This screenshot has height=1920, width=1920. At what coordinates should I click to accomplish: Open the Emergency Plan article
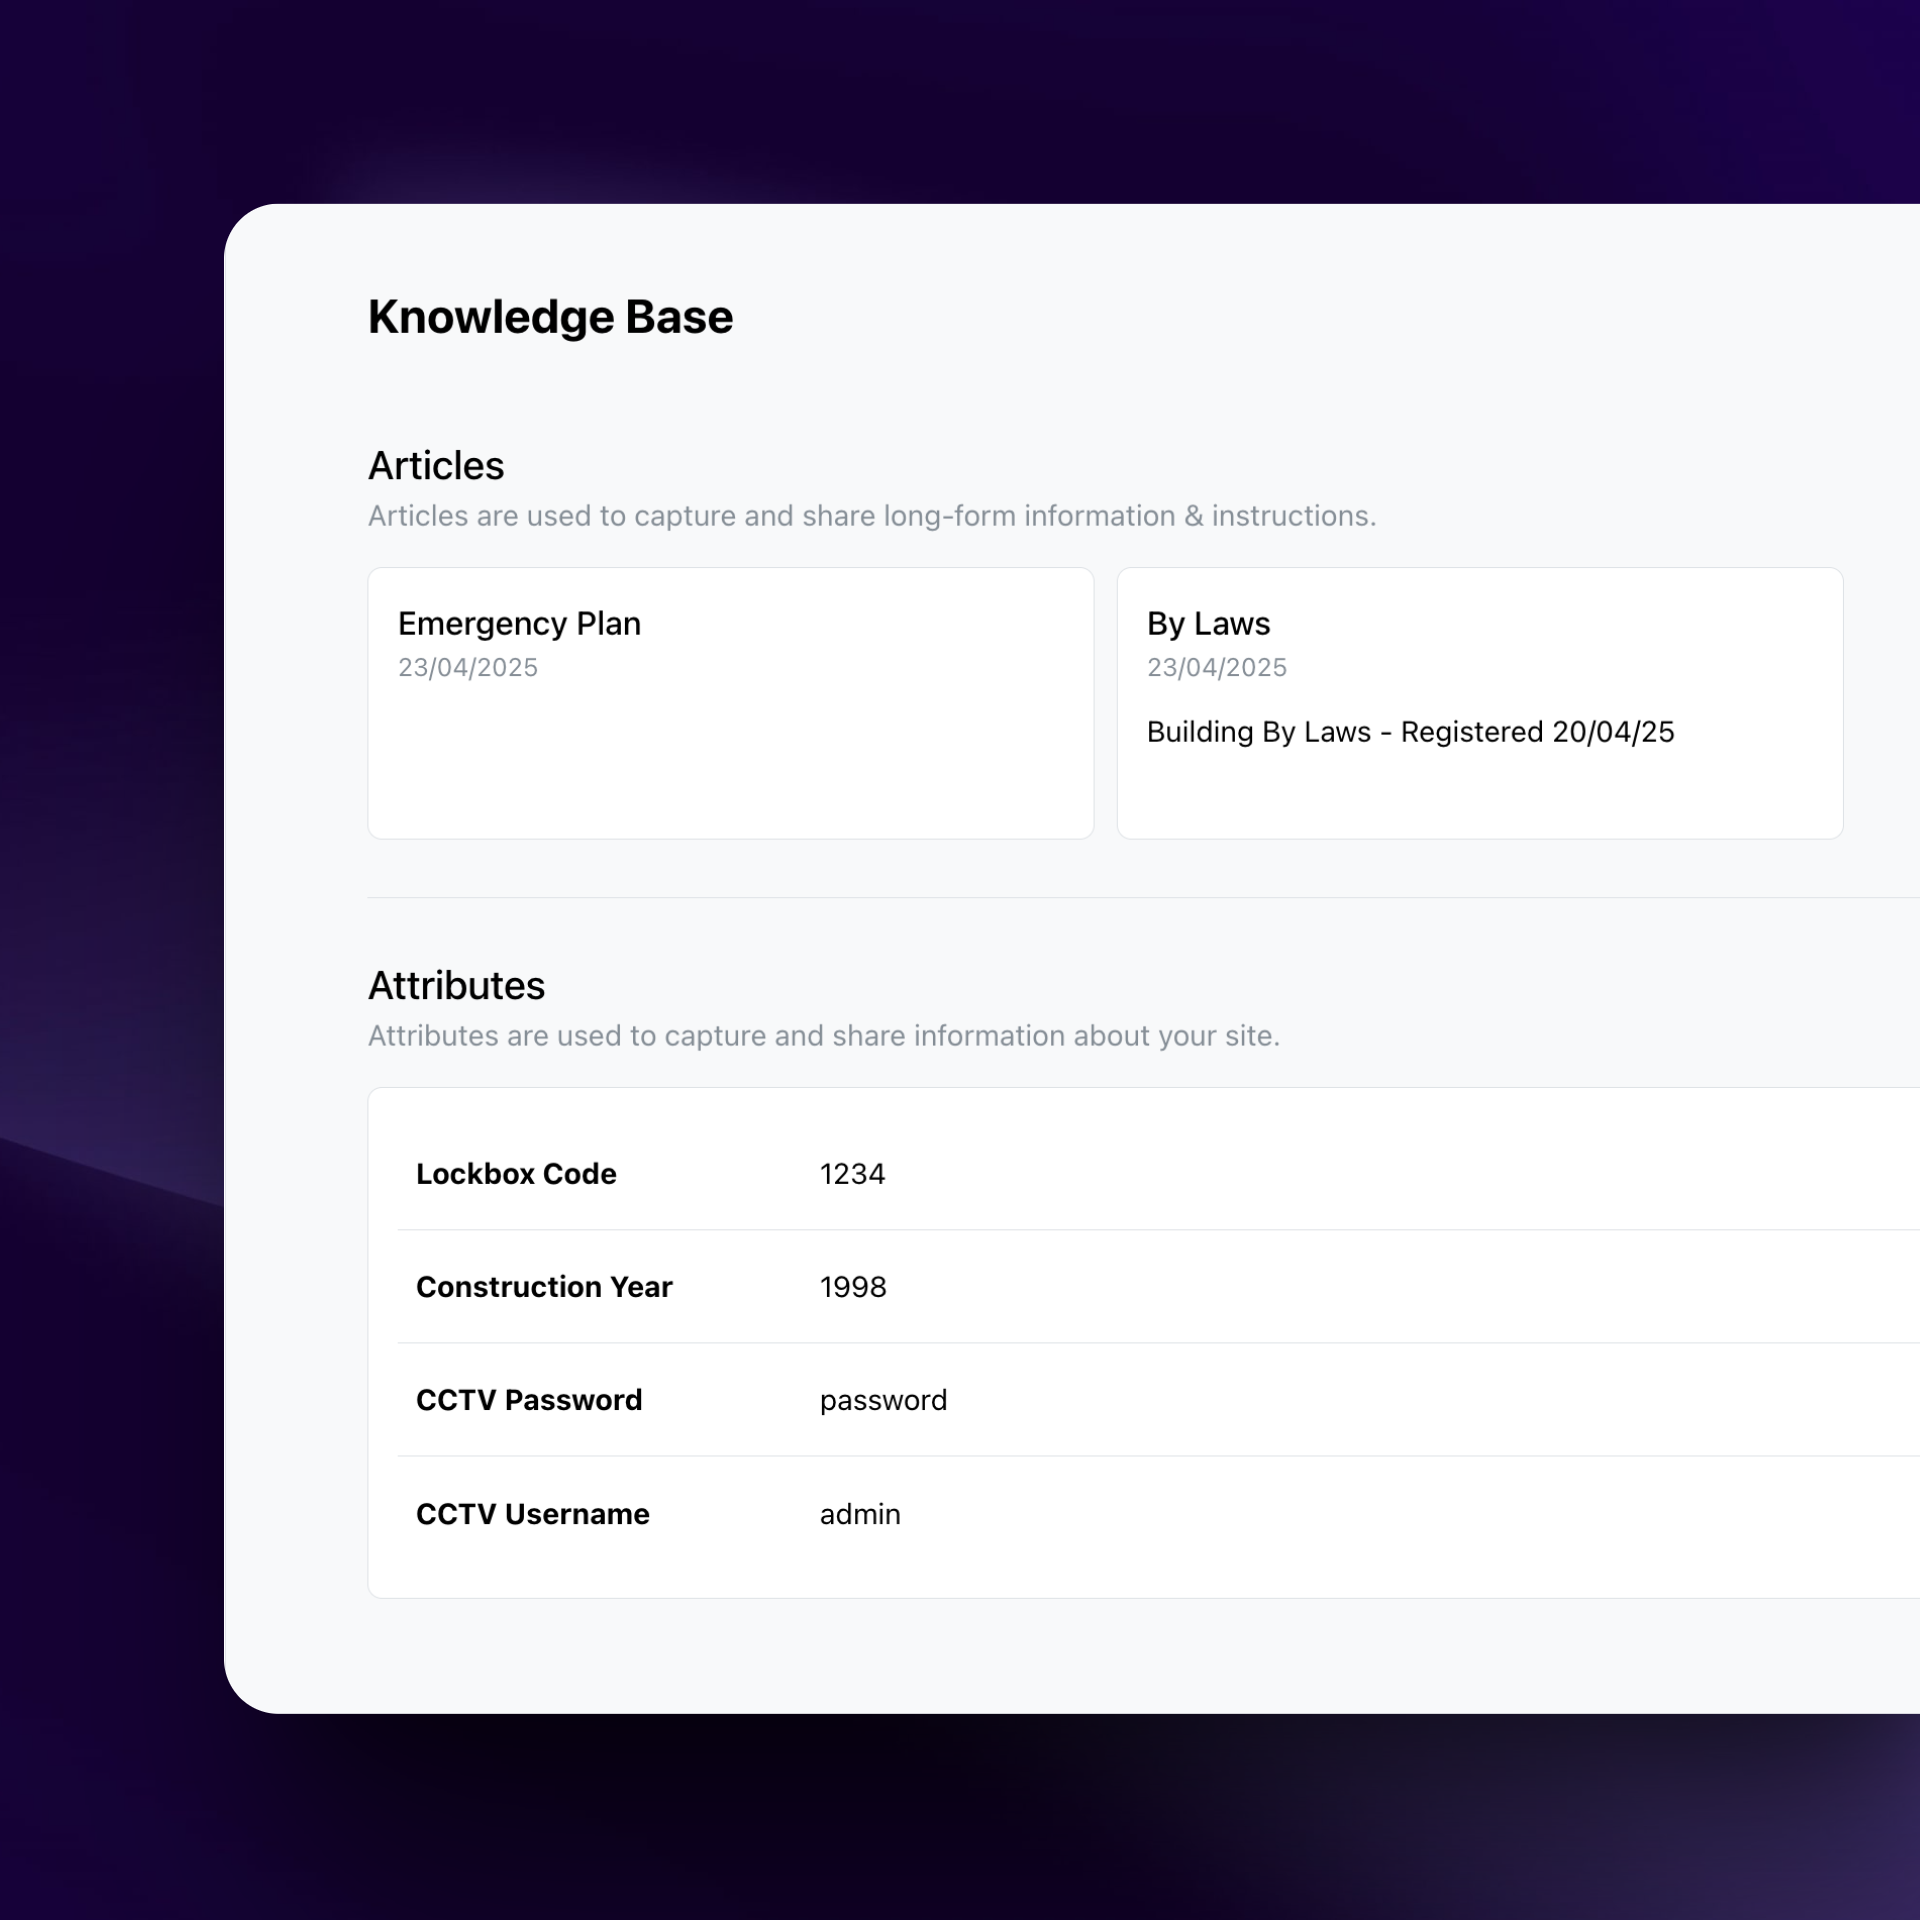(x=520, y=623)
